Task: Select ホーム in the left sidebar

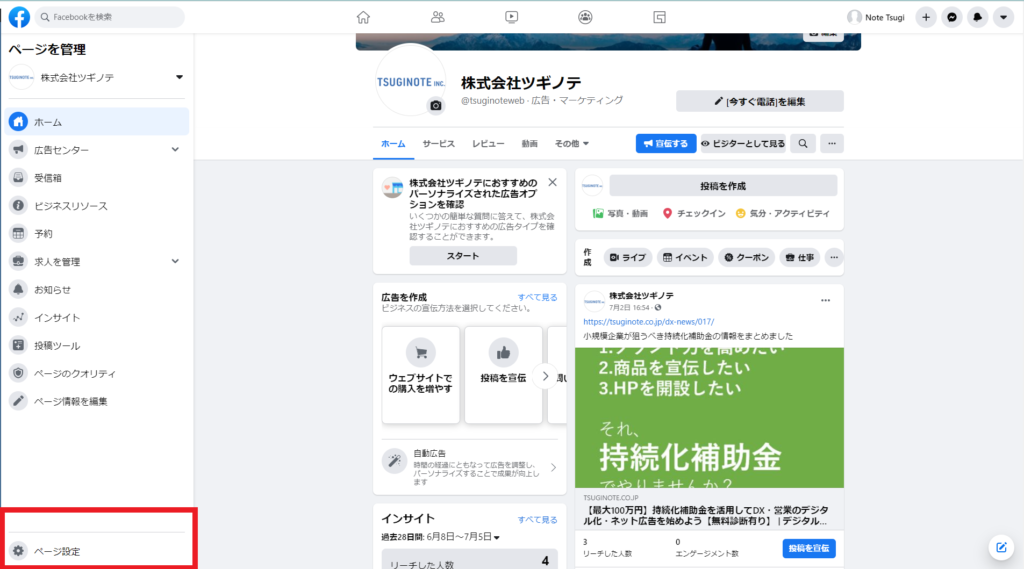Action: tap(97, 122)
